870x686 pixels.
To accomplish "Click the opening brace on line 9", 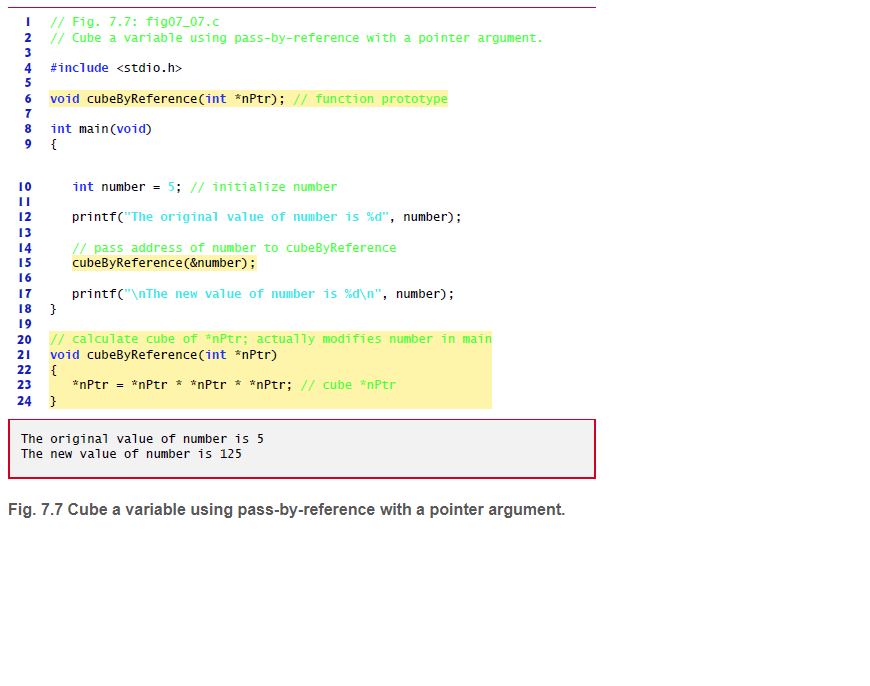I will pyautogui.click(x=53, y=144).
